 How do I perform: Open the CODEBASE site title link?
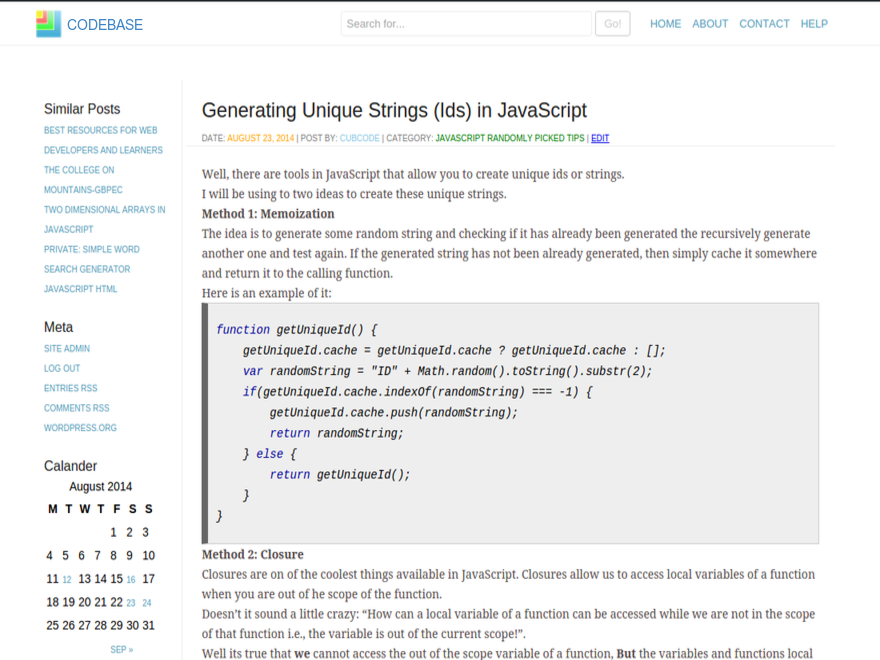pos(105,25)
